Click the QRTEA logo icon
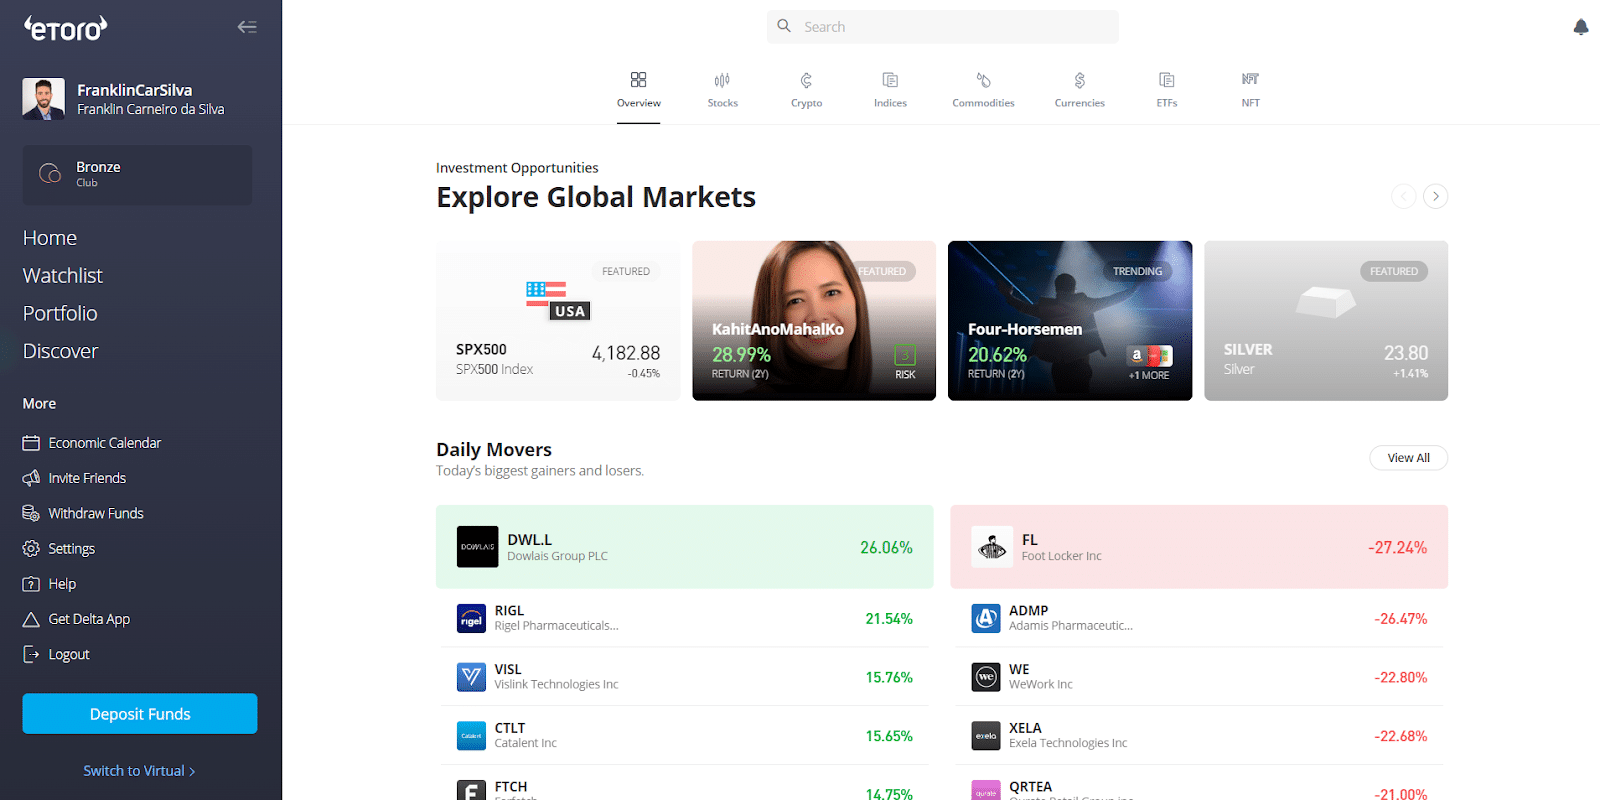This screenshot has width=1600, height=800. click(x=986, y=791)
